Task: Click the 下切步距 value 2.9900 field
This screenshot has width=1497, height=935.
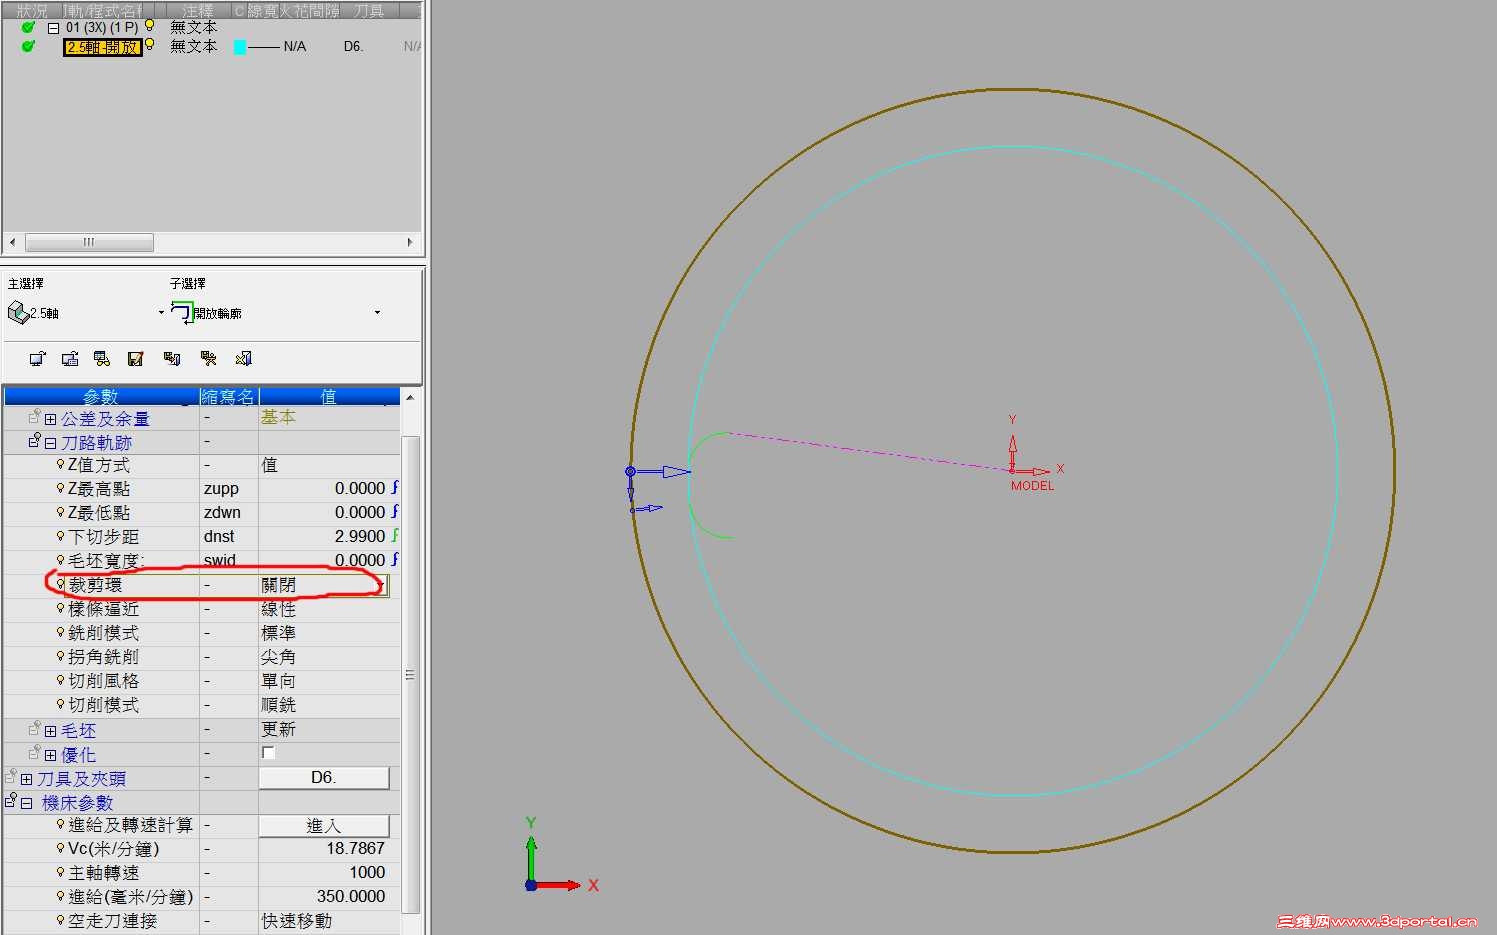Action: pyautogui.click(x=324, y=536)
